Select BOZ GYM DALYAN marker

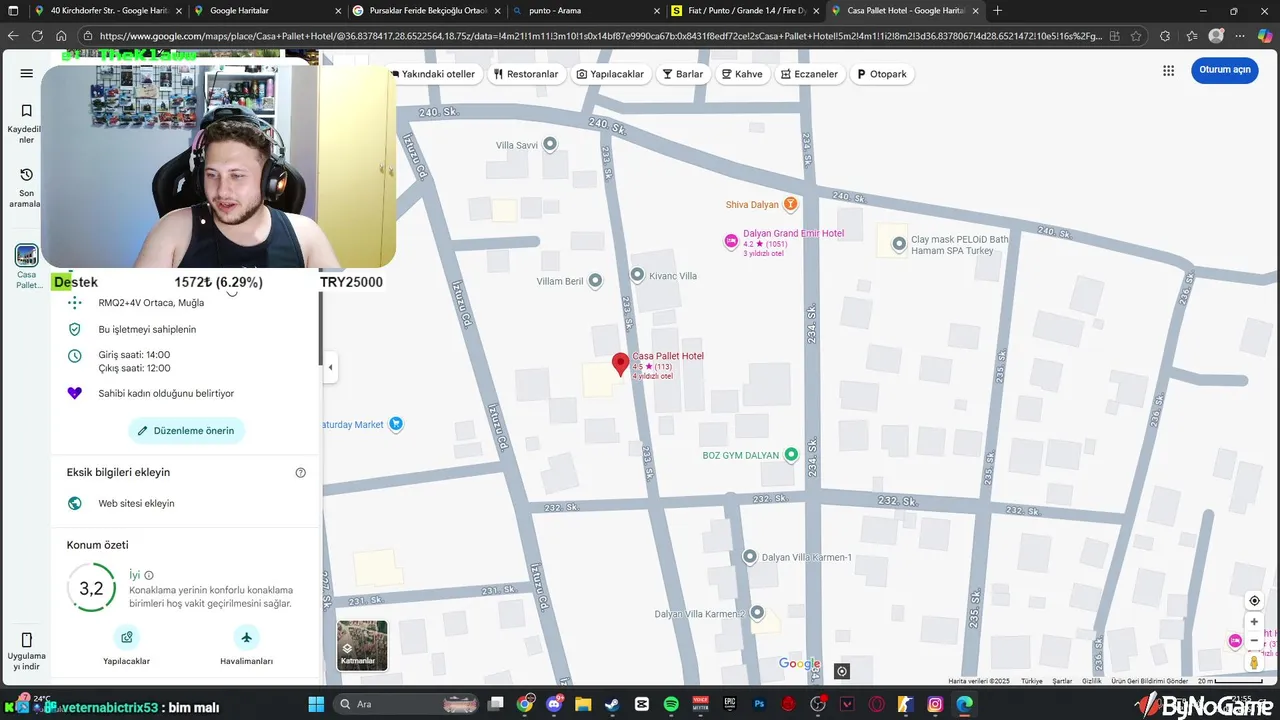point(791,454)
